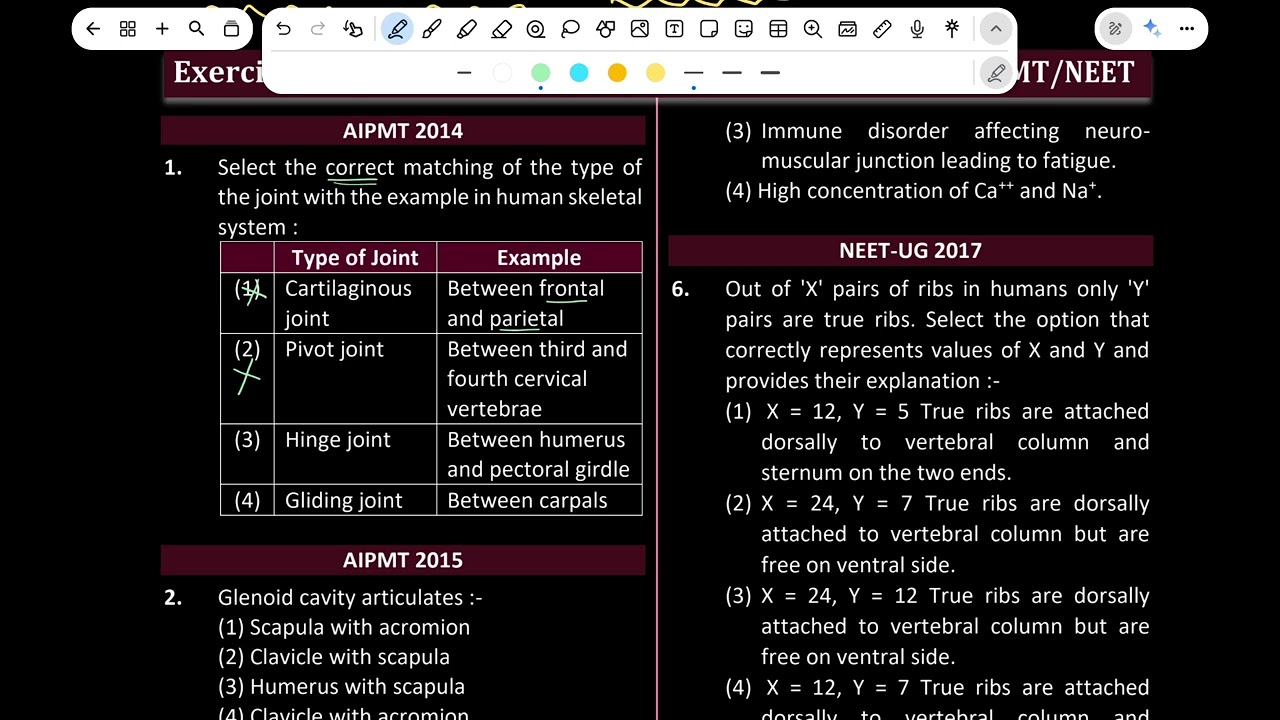
Task: Pick the white color swatch
Action: tap(502, 73)
